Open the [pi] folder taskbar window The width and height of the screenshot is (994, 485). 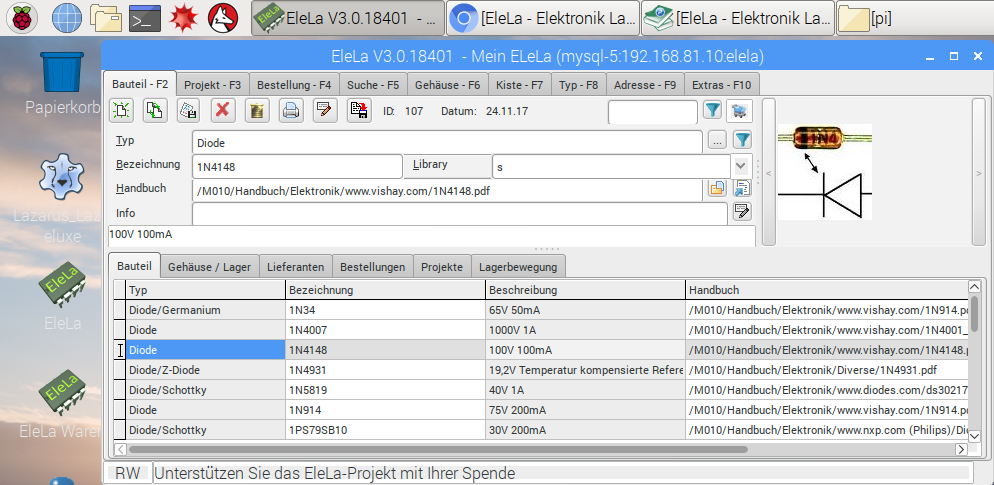[x=914, y=18]
